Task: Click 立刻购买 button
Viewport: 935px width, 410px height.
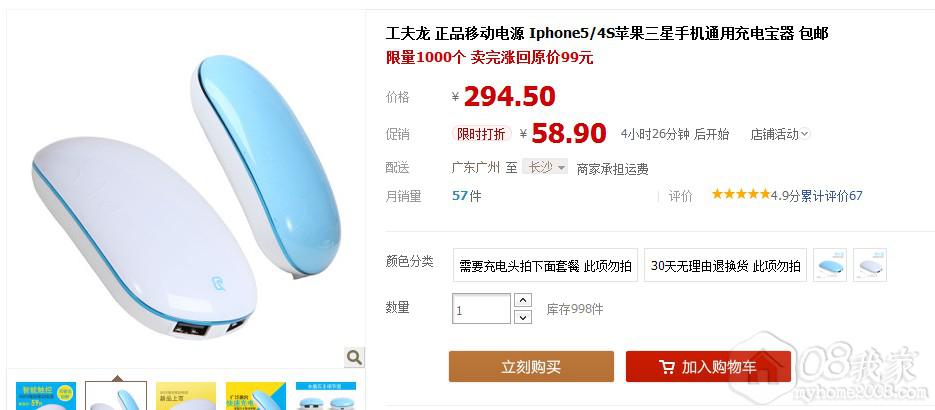Action: 531,366
